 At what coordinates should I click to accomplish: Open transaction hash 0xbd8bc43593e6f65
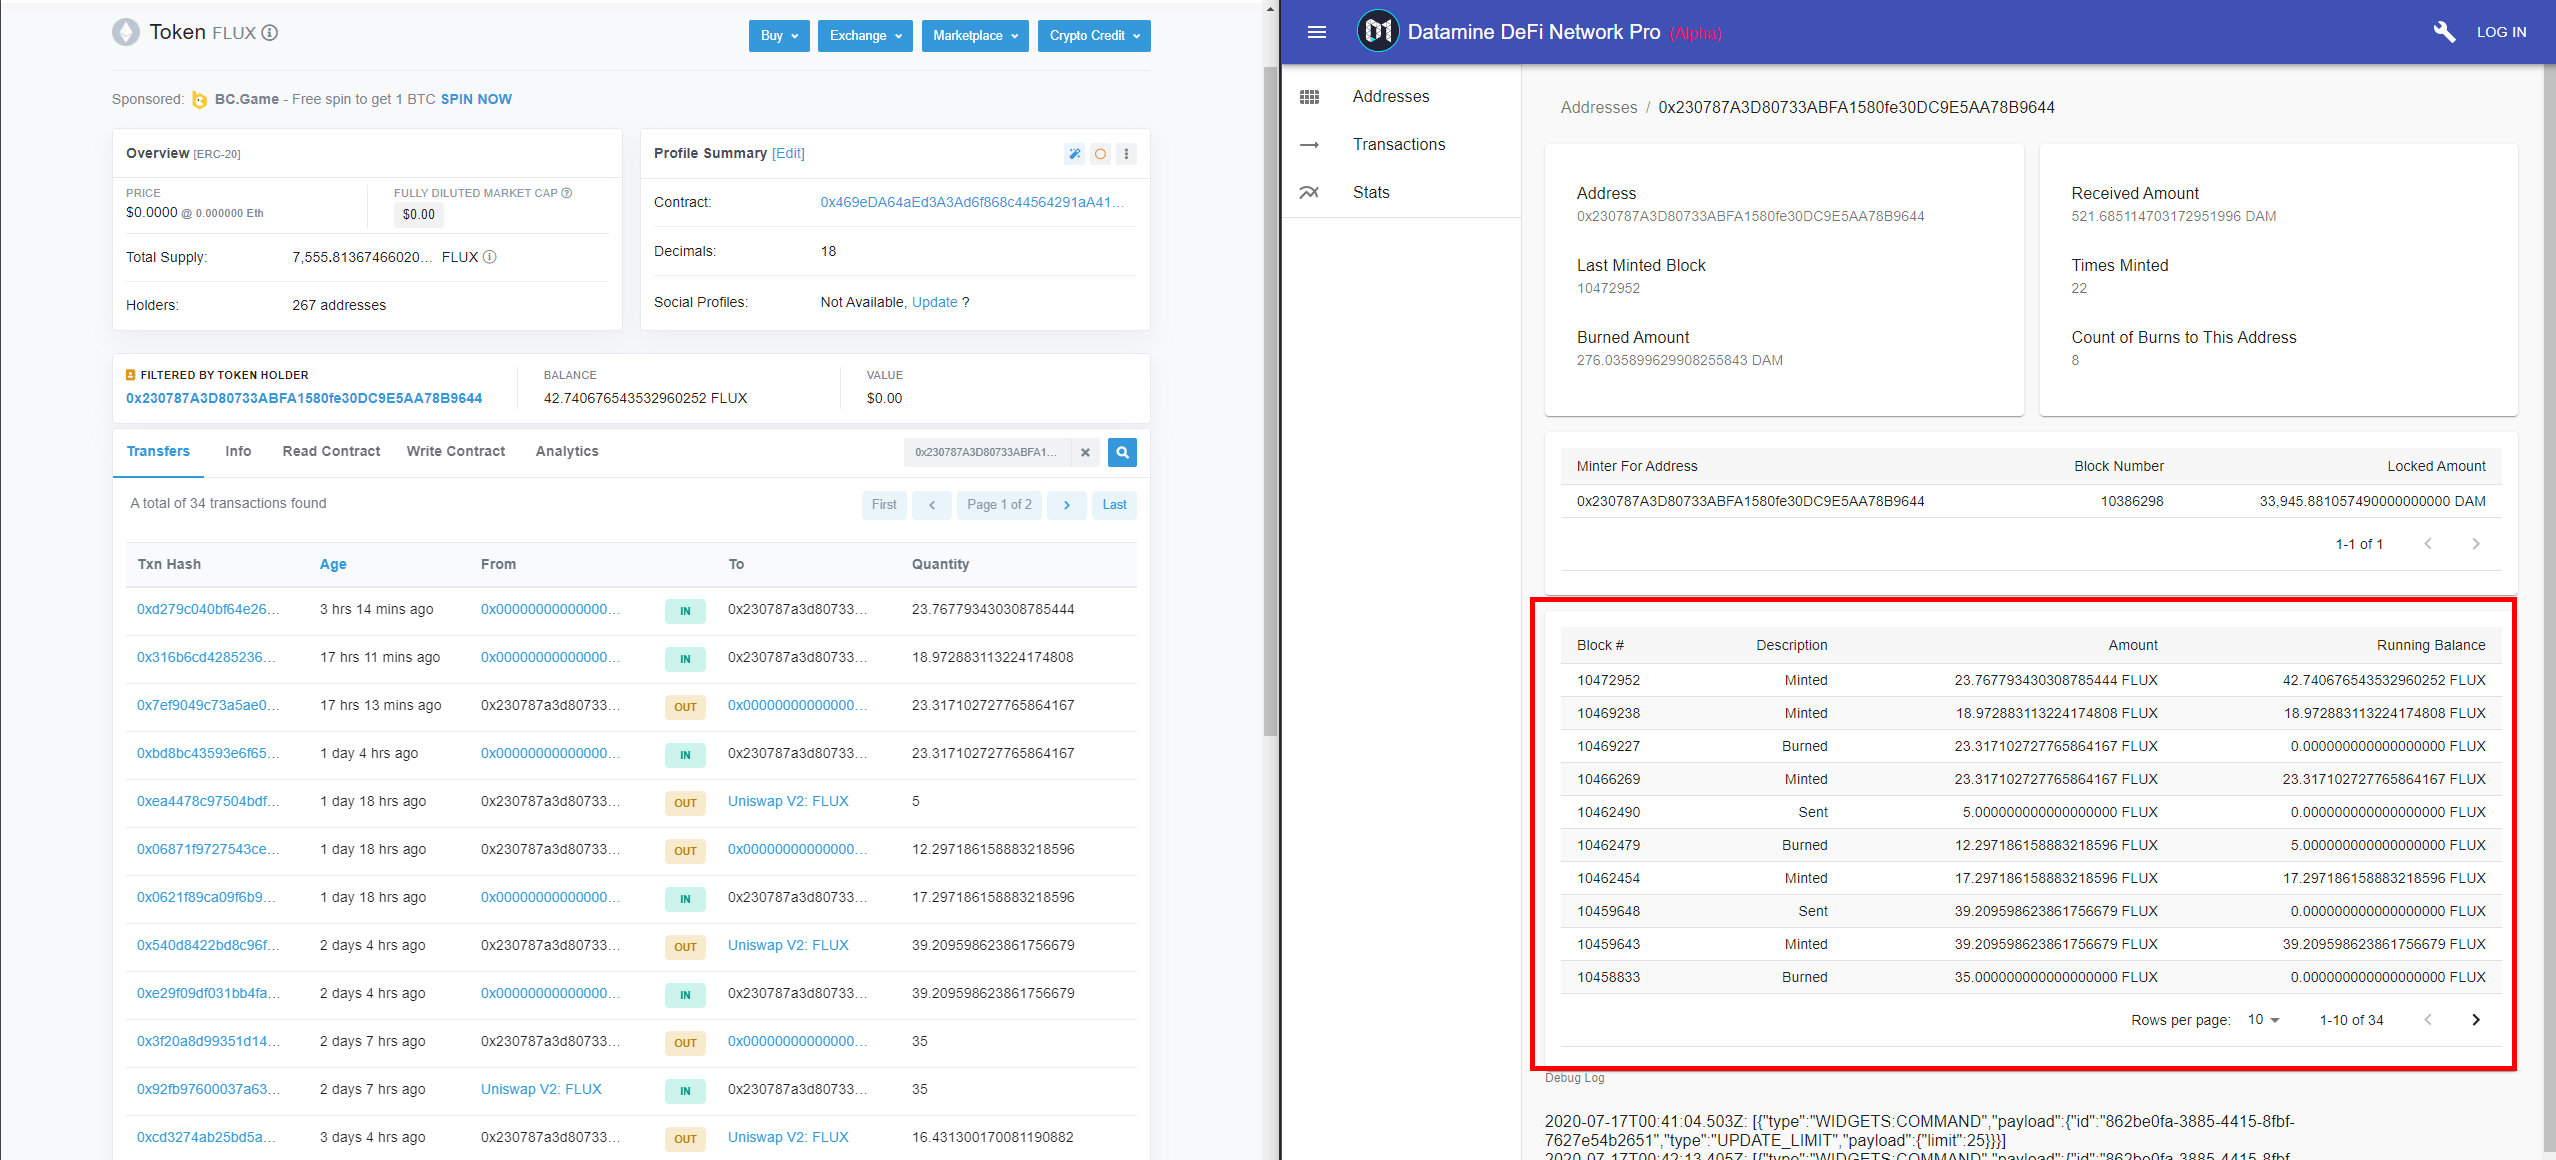(208, 753)
